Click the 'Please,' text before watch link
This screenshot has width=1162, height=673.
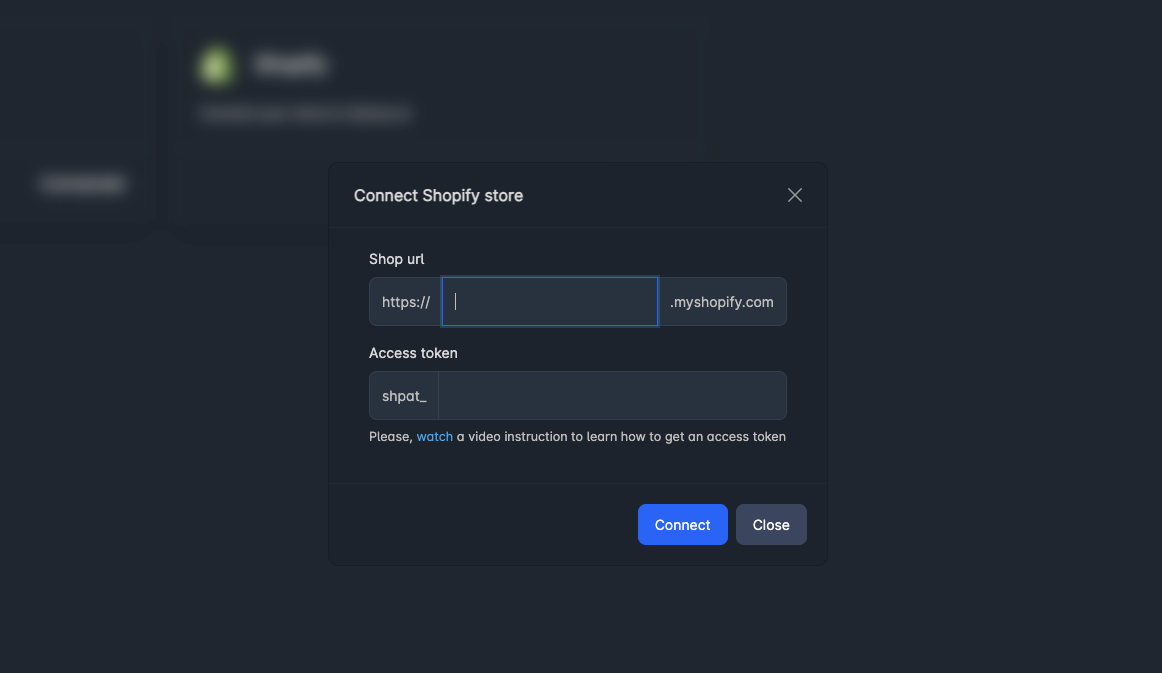[390, 436]
